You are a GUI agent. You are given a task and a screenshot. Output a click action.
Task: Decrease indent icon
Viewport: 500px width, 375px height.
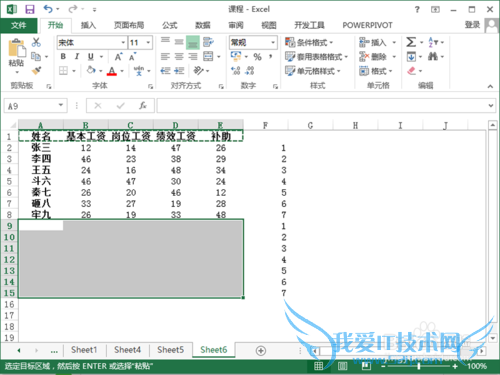pyautogui.click(x=165, y=71)
